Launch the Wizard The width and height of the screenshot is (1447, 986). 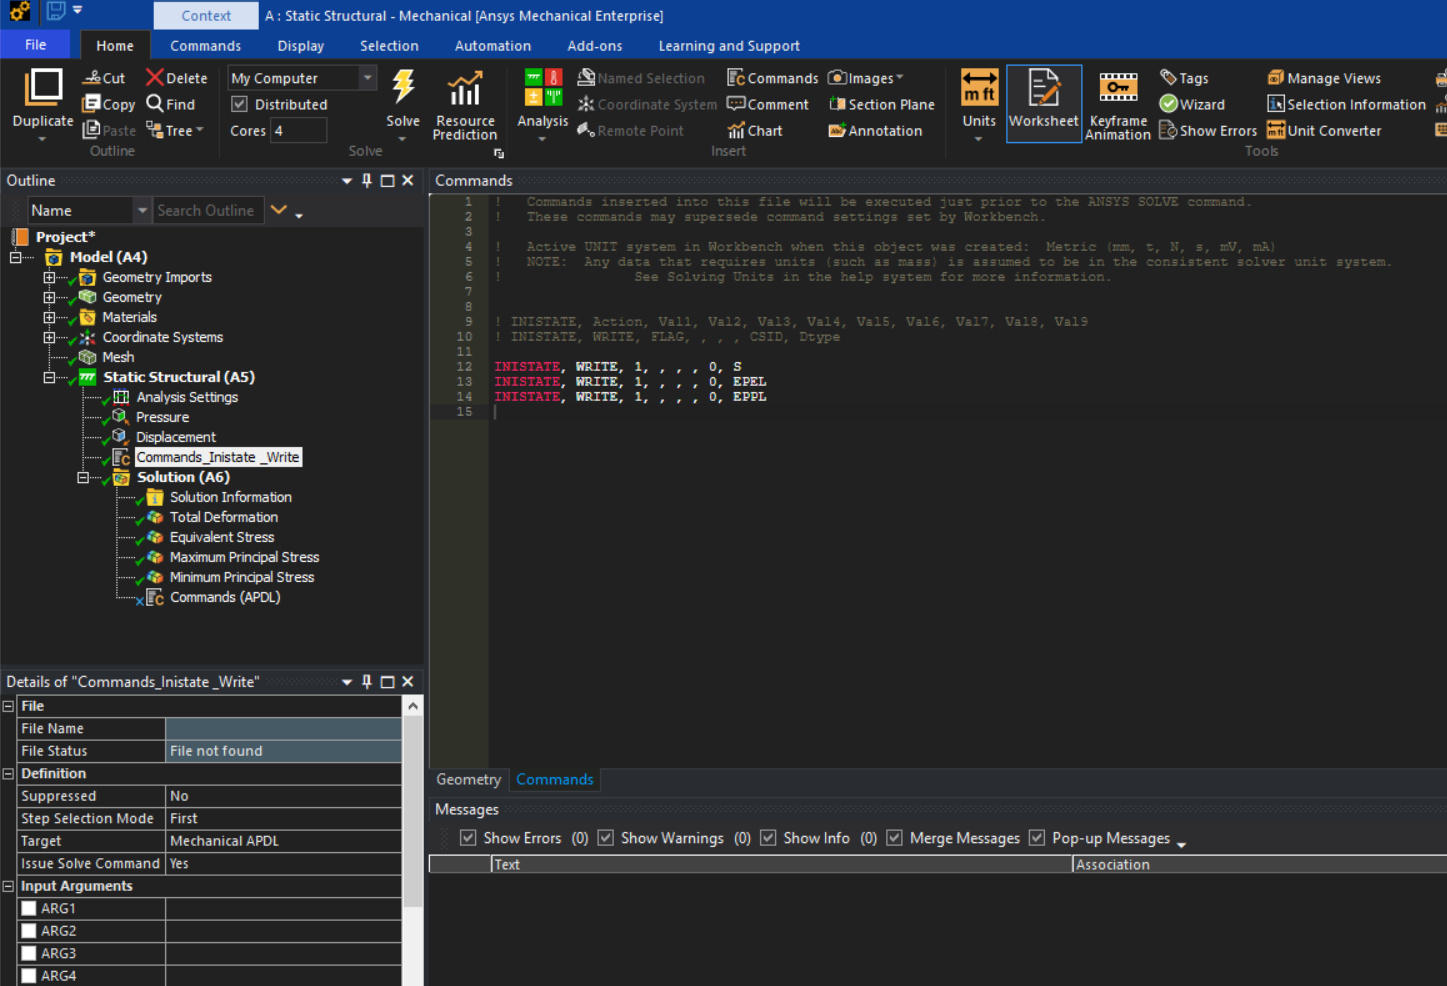[1192, 104]
